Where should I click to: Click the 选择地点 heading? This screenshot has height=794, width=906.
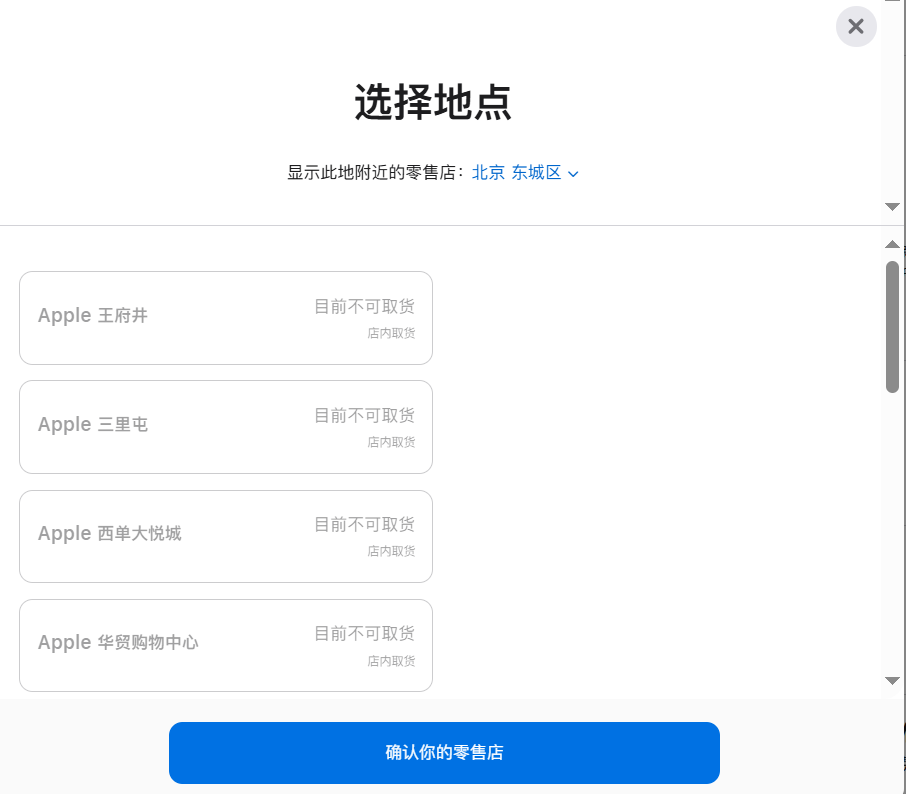coord(433,103)
